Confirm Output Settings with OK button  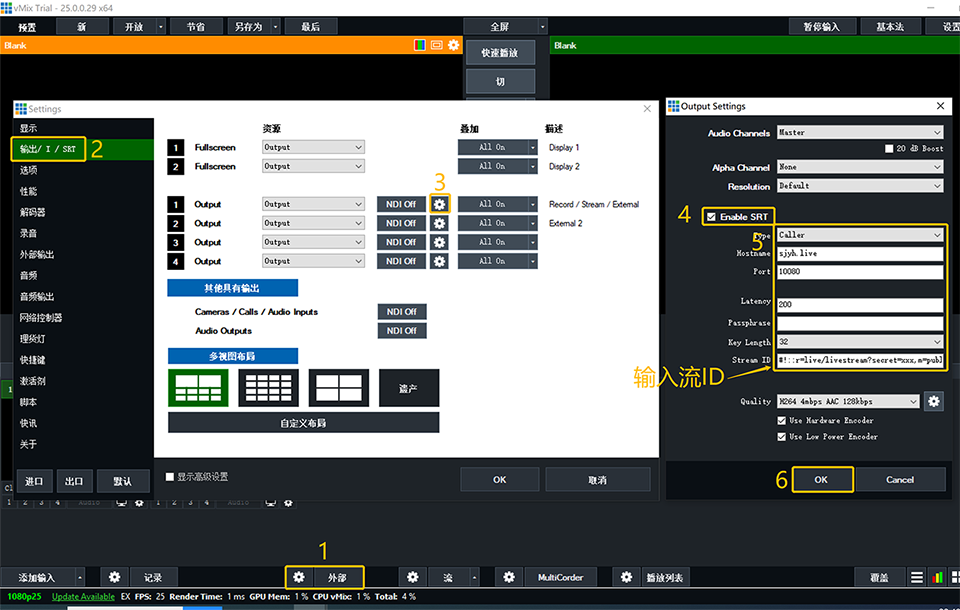point(821,480)
